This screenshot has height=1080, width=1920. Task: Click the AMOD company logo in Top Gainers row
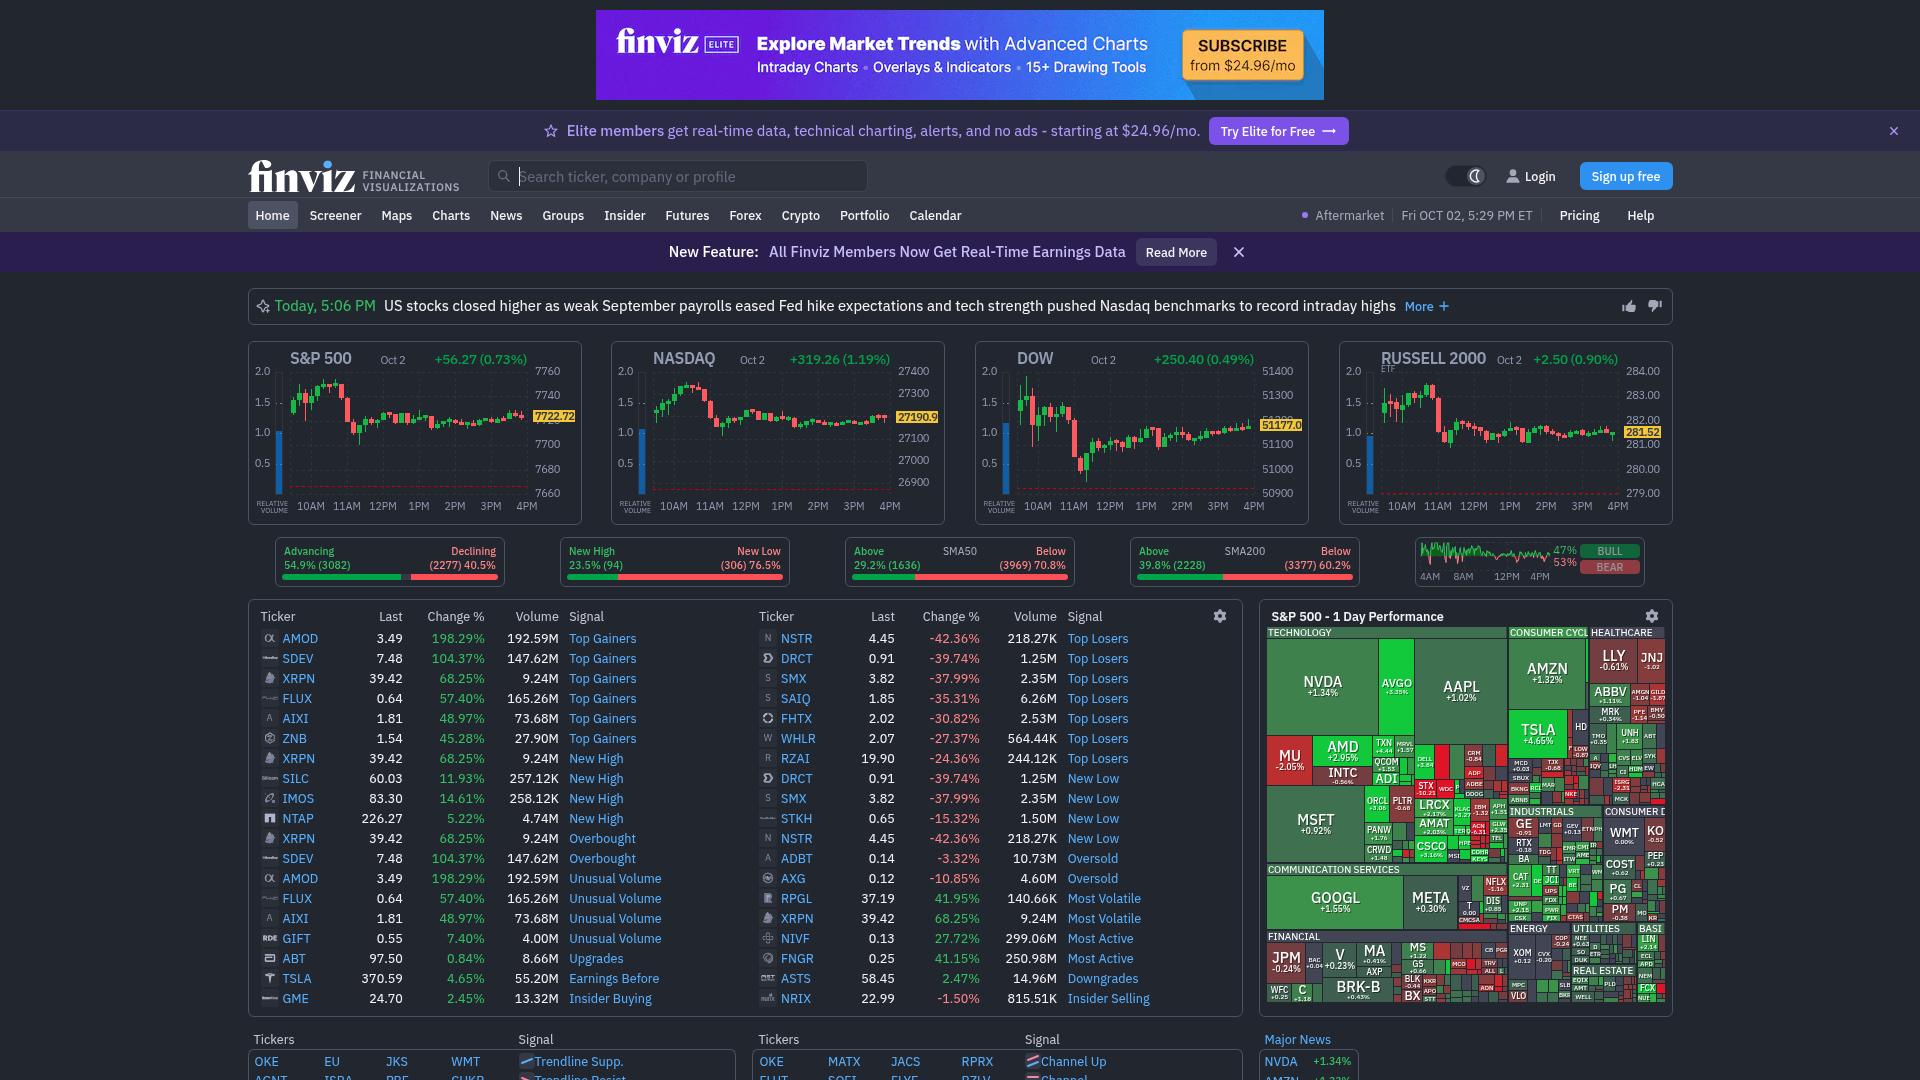(x=269, y=638)
